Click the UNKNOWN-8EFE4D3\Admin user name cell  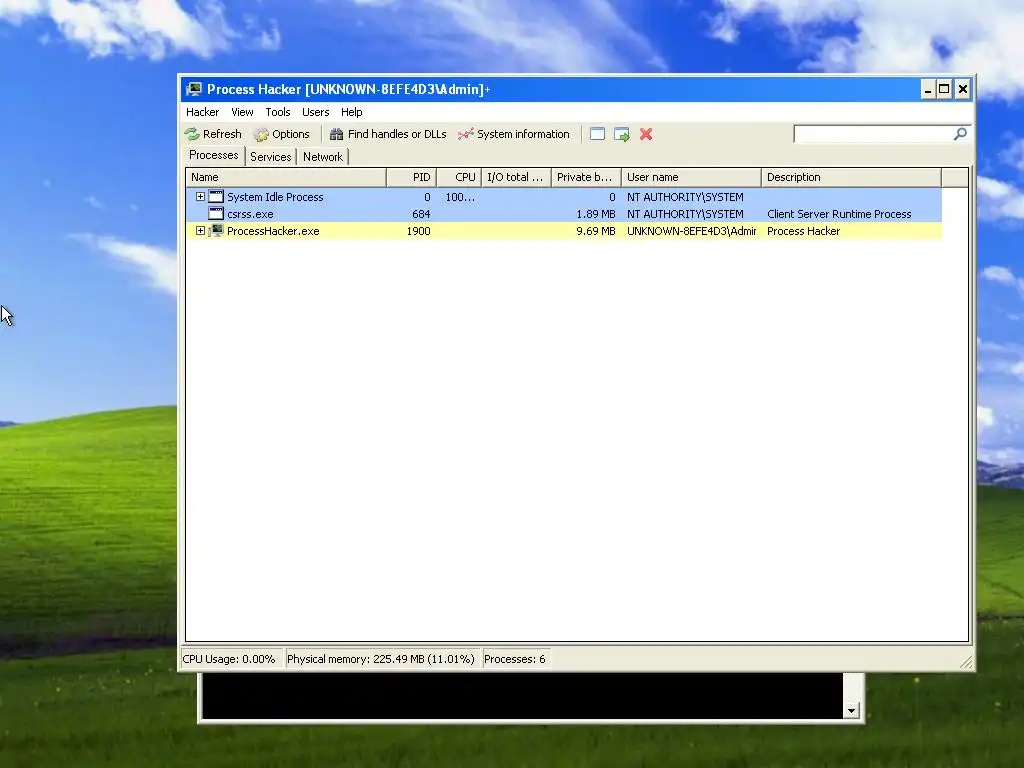(x=691, y=231)
